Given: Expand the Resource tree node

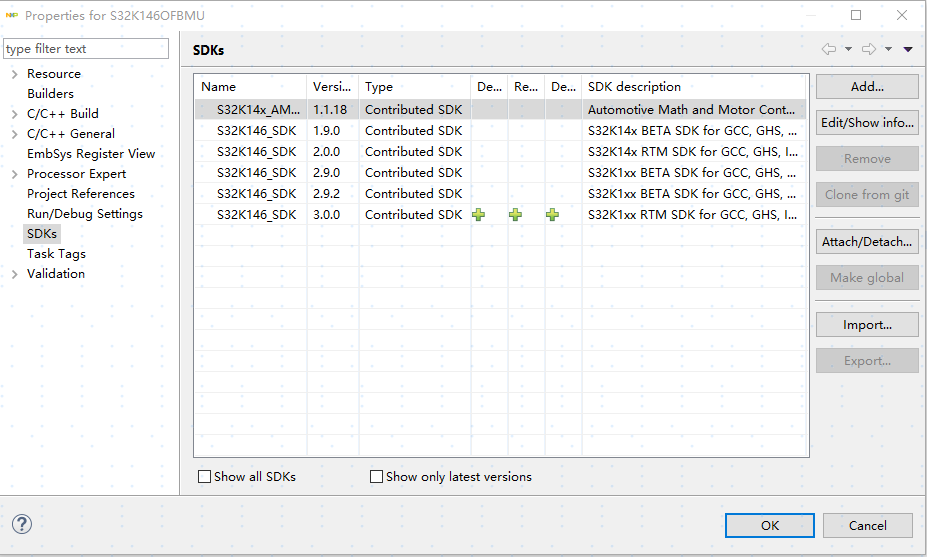Looking at the screenshot, I should 15,74.
